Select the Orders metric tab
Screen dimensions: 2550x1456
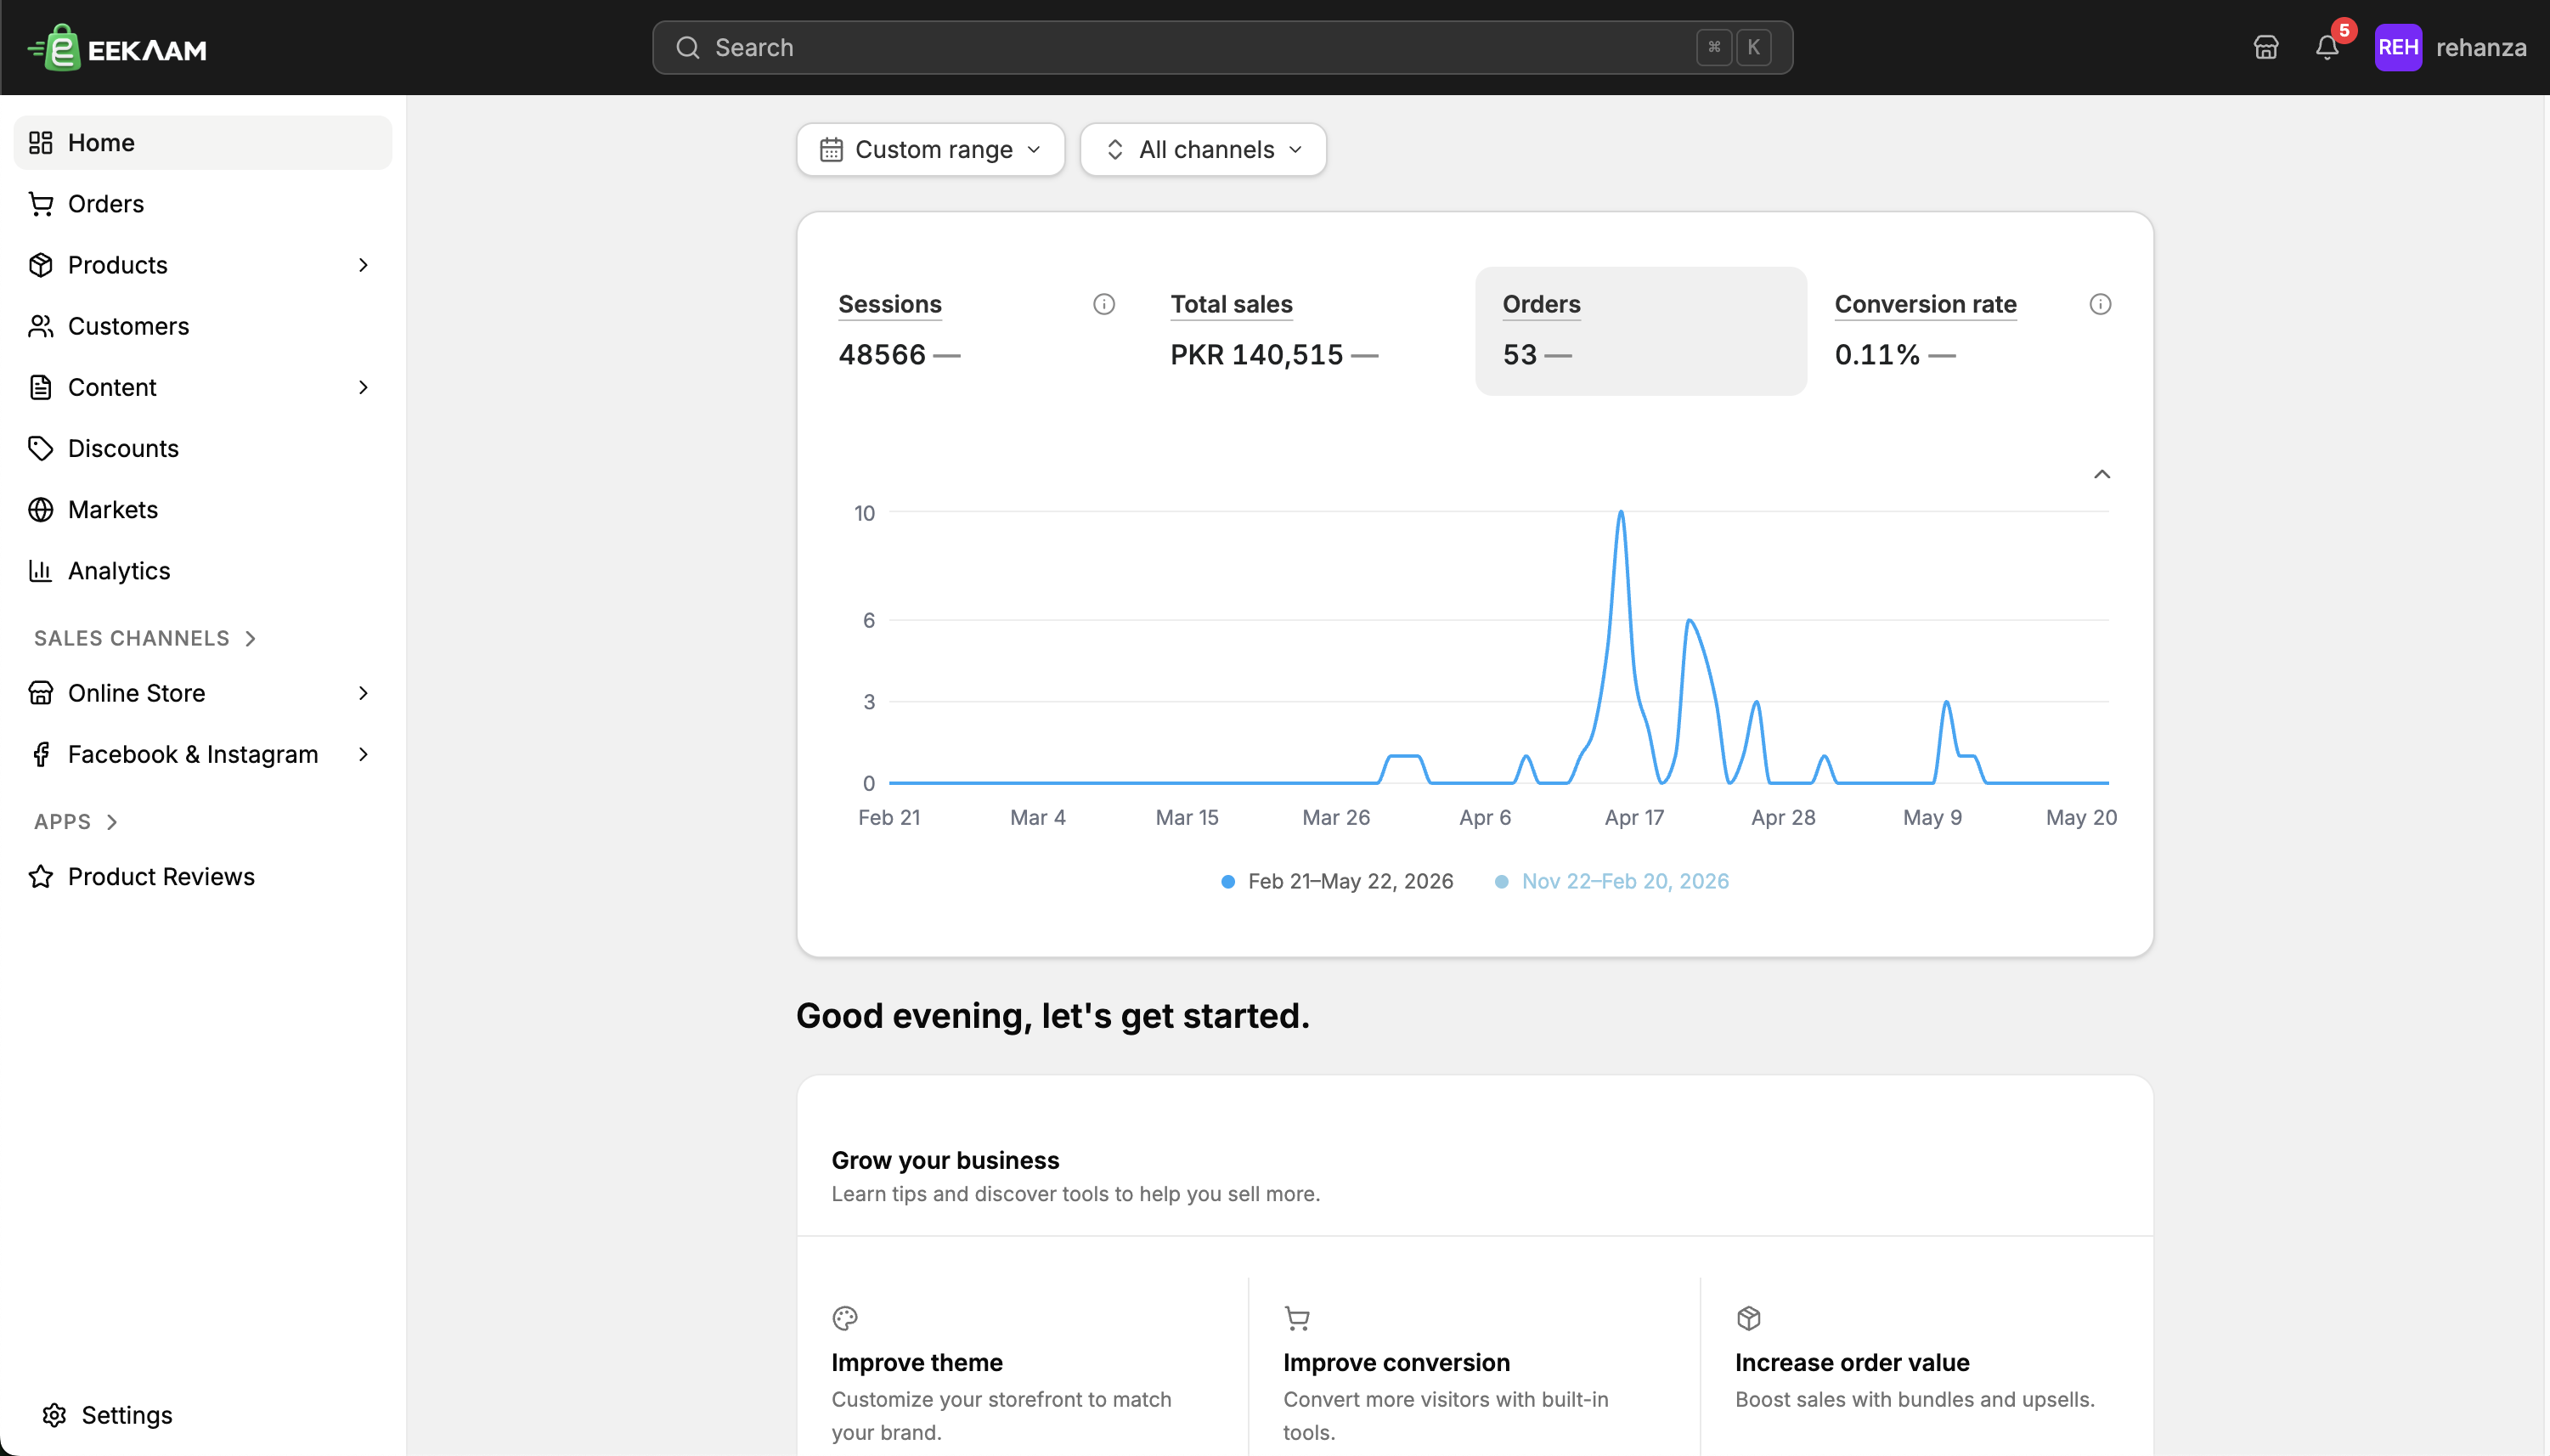(1641, 331)
